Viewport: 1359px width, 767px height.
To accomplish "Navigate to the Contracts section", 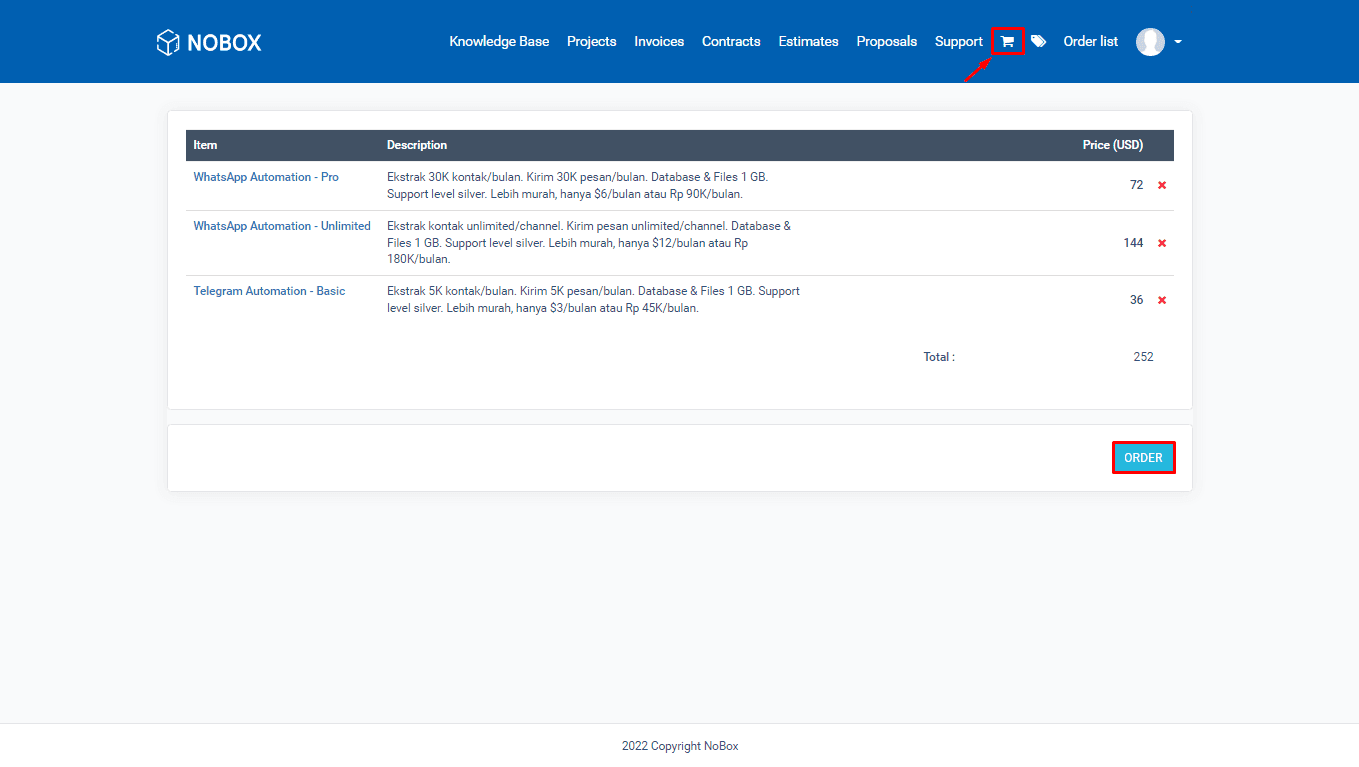I will (x=731, y=41).
